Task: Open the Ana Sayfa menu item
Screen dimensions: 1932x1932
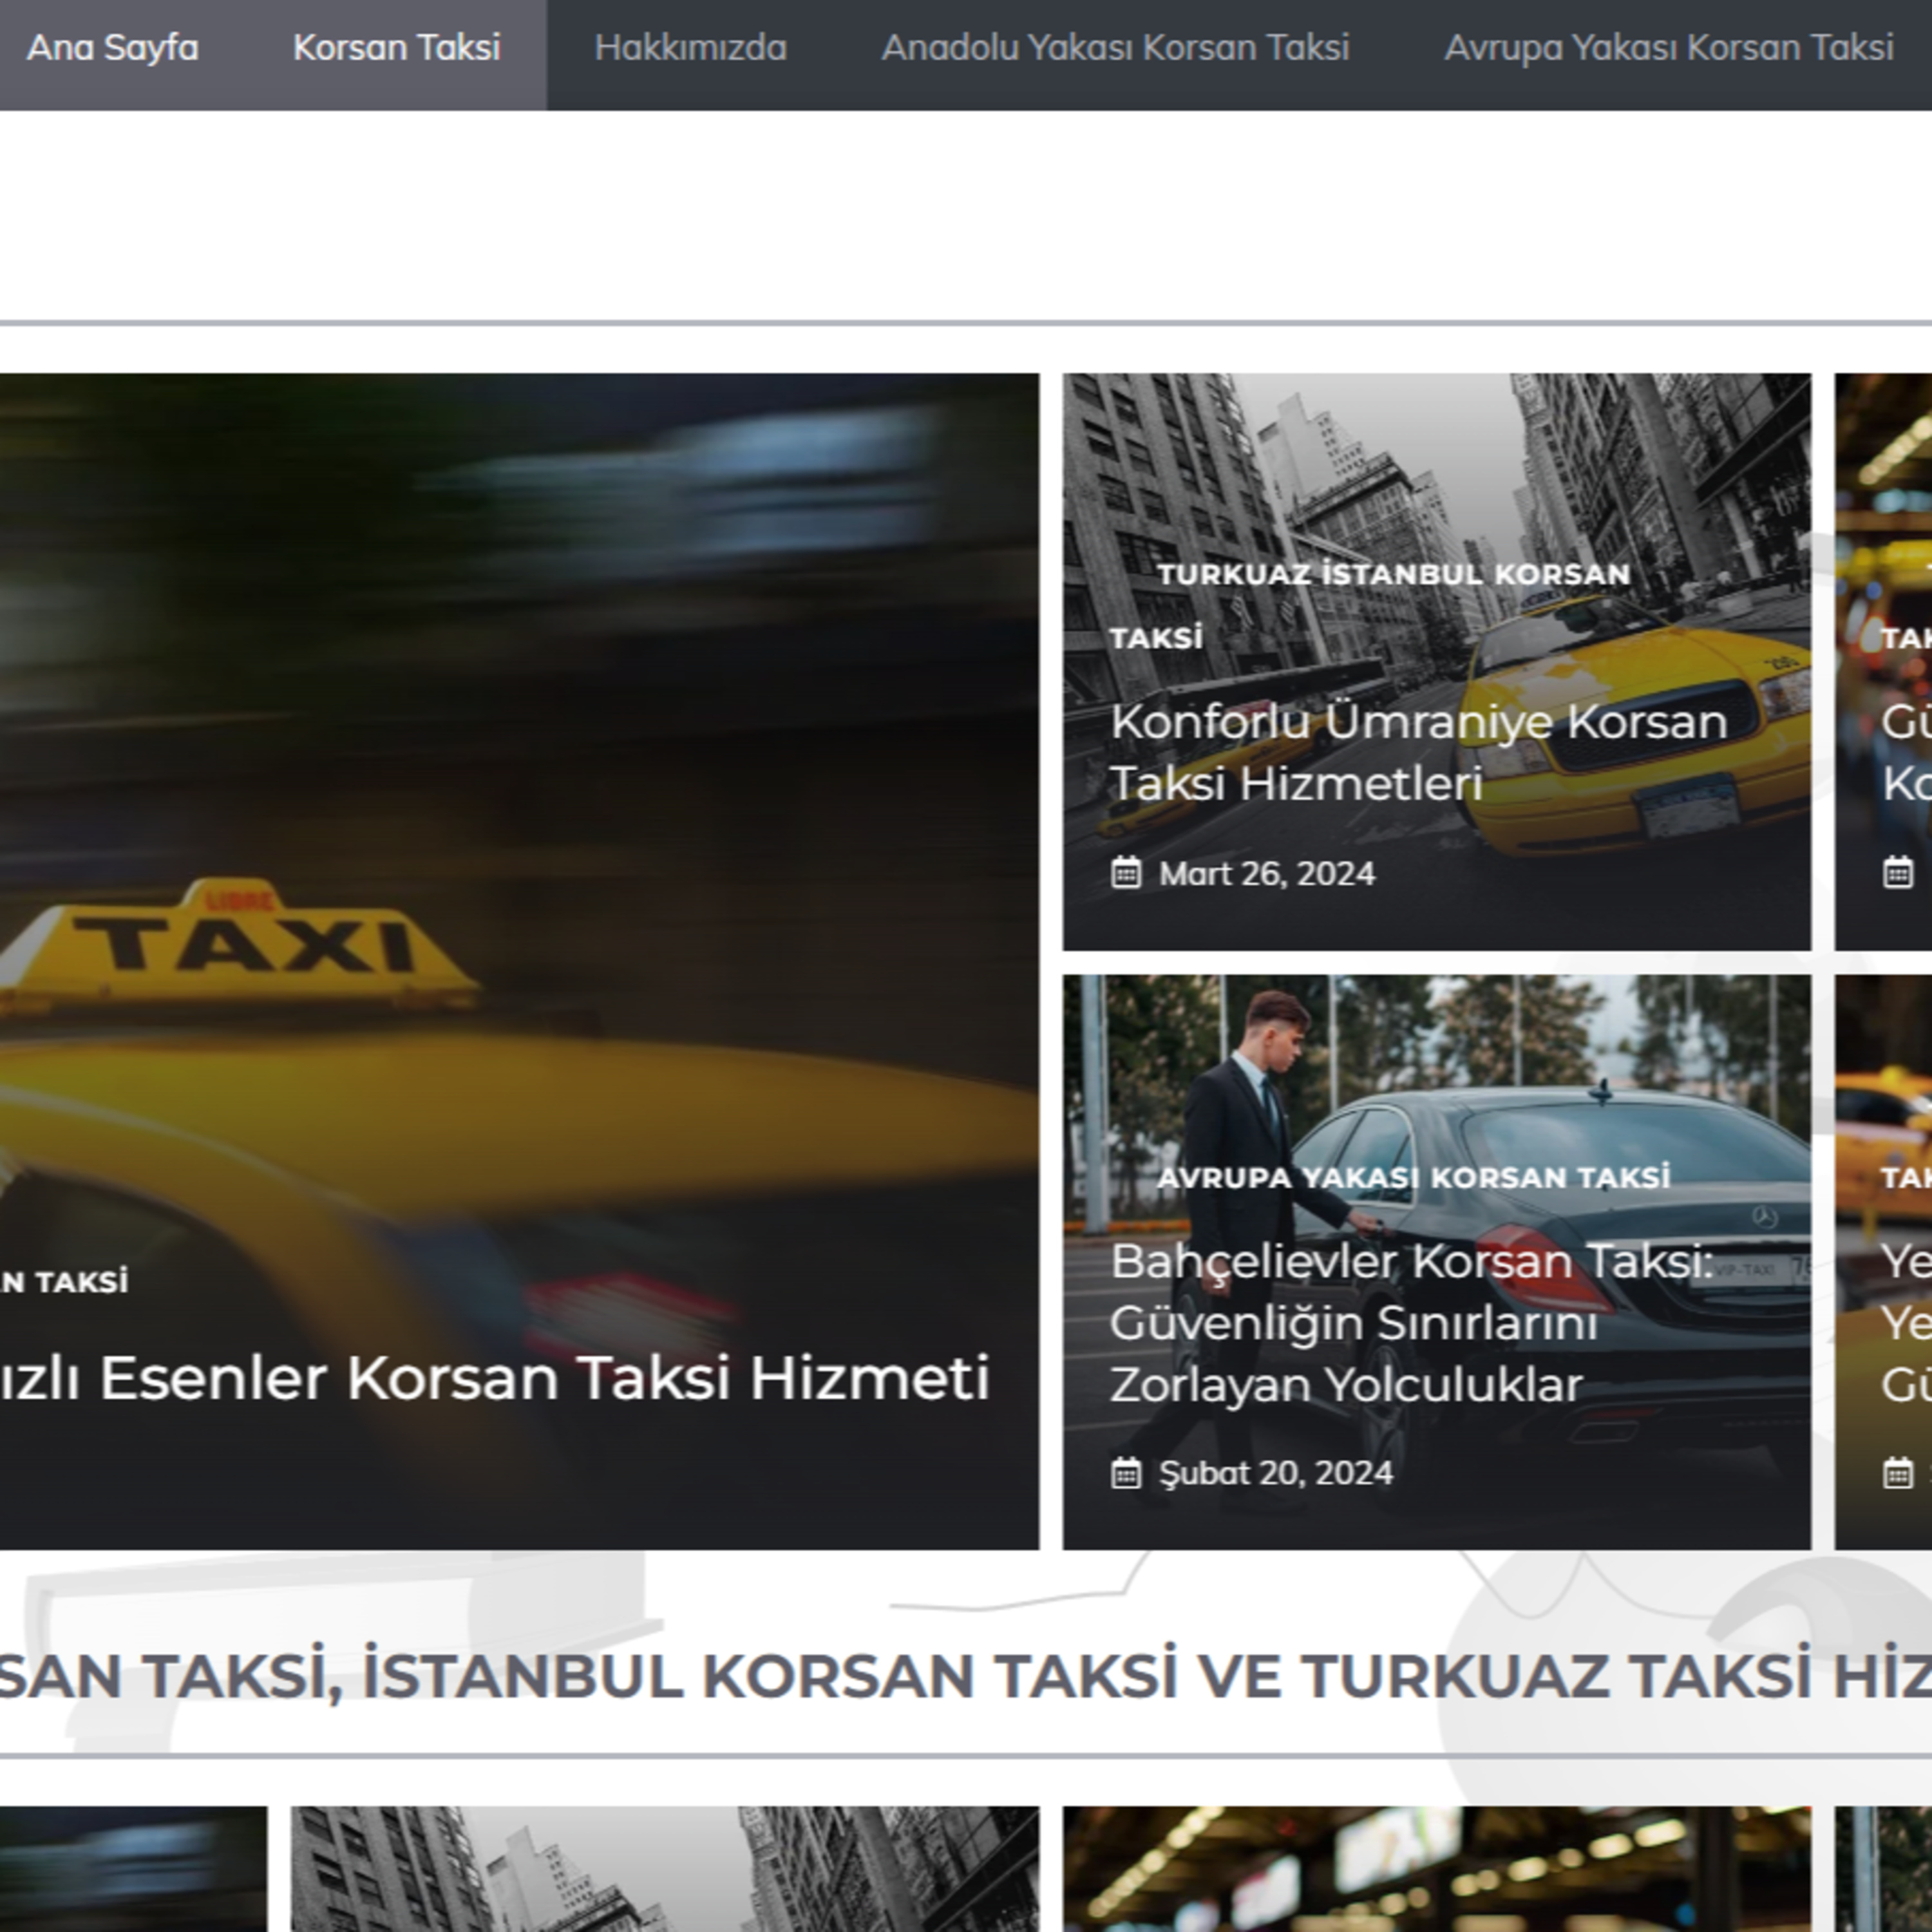Action: tap(112, 48)
